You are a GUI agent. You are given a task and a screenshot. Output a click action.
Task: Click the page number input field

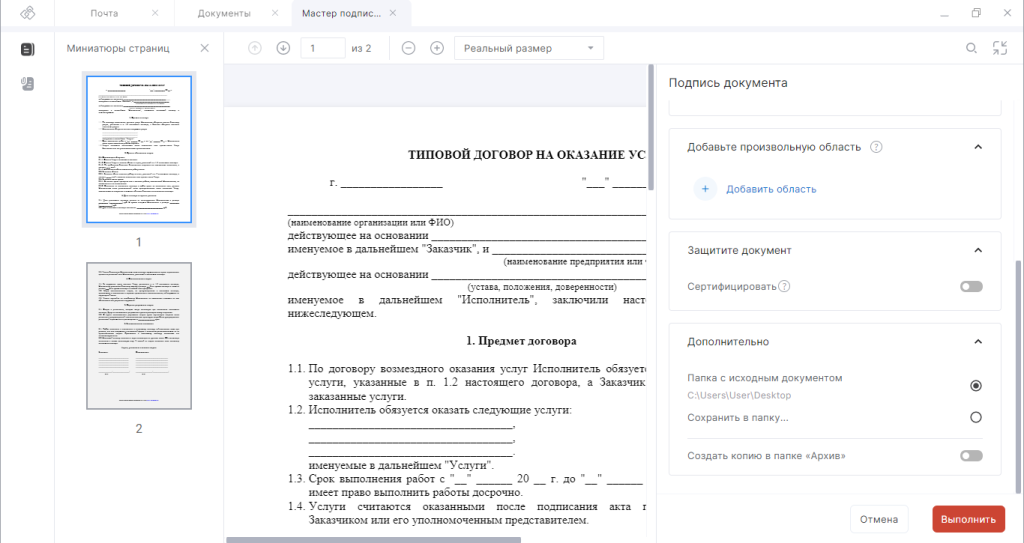(323, 48)
